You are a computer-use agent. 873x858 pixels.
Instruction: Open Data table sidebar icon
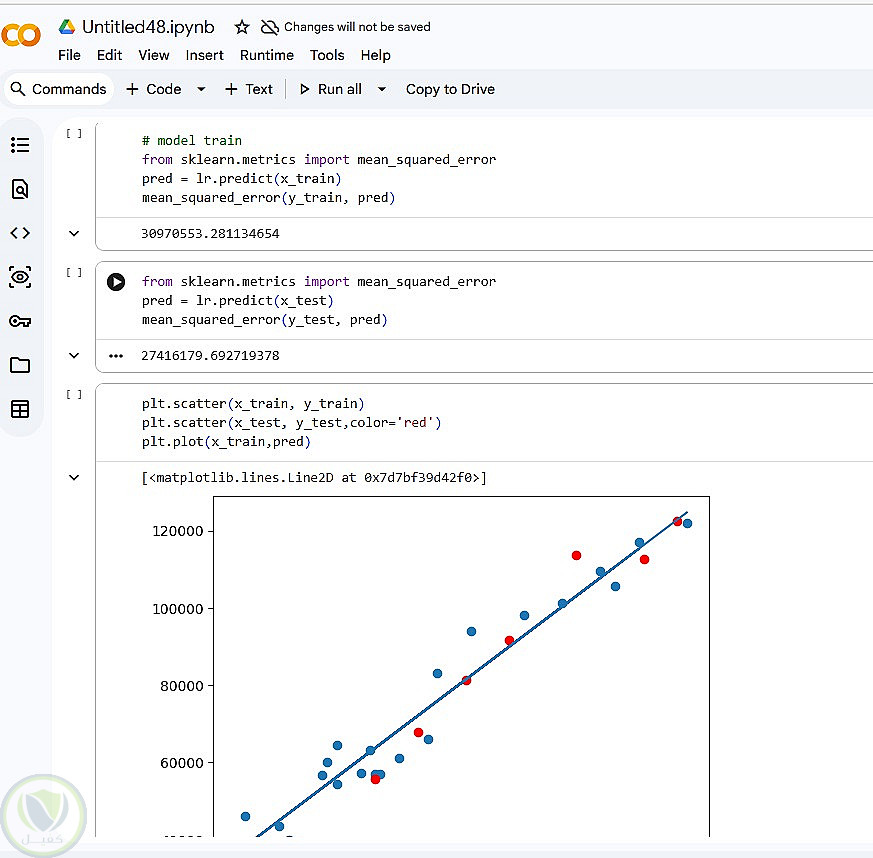20,409
